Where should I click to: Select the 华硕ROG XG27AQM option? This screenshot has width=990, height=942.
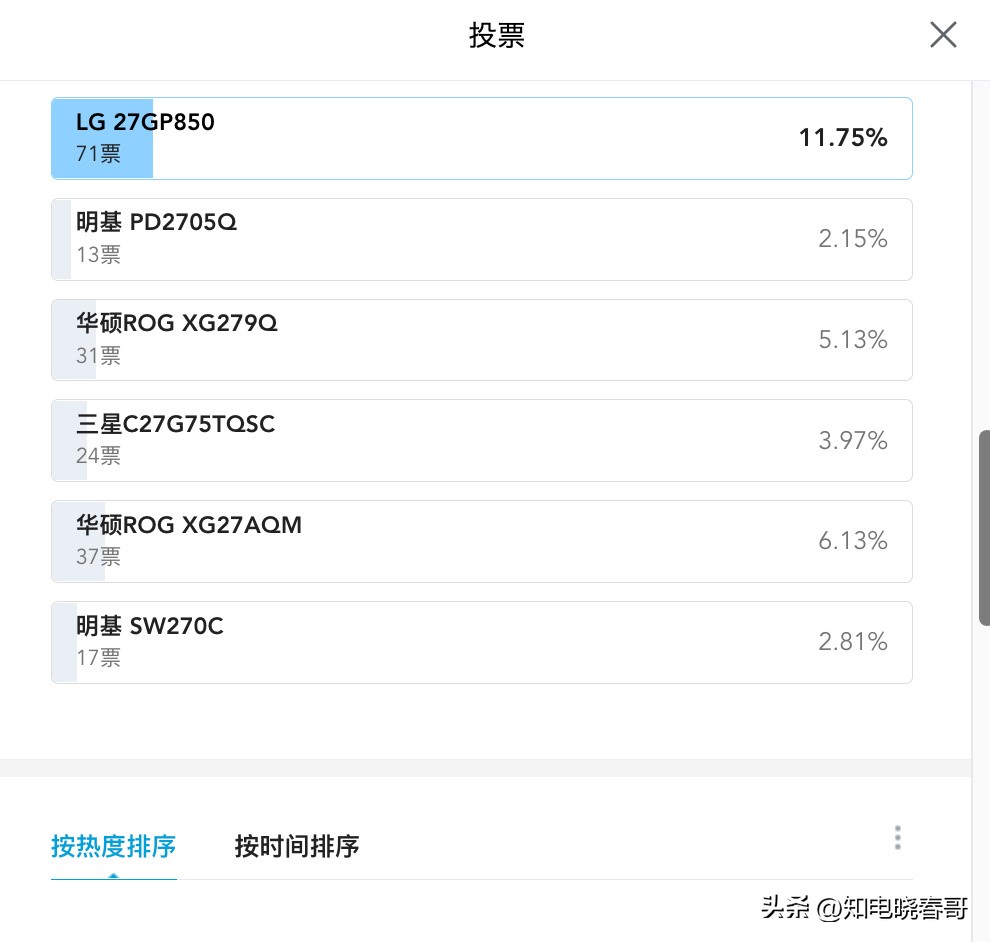click(480, 541)
